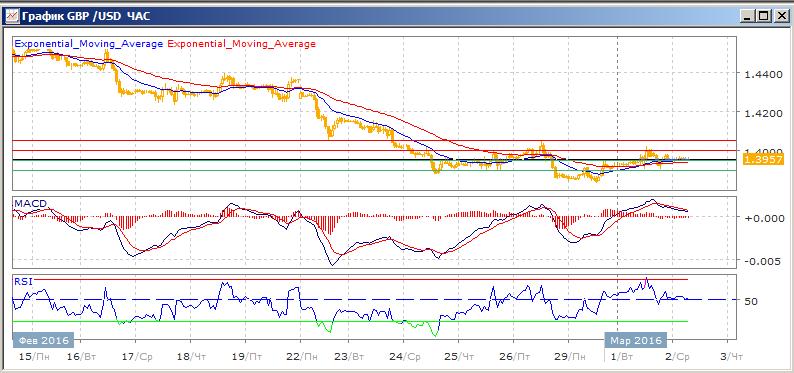Maximize the GBP/USD chart window

(x=763, y=16)
